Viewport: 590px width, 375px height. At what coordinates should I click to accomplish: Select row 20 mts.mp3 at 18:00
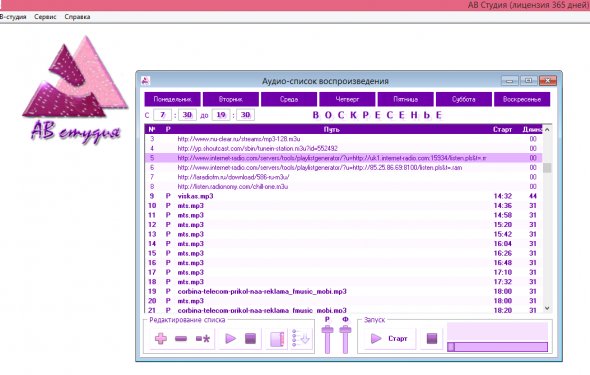[x=343, y=301]
